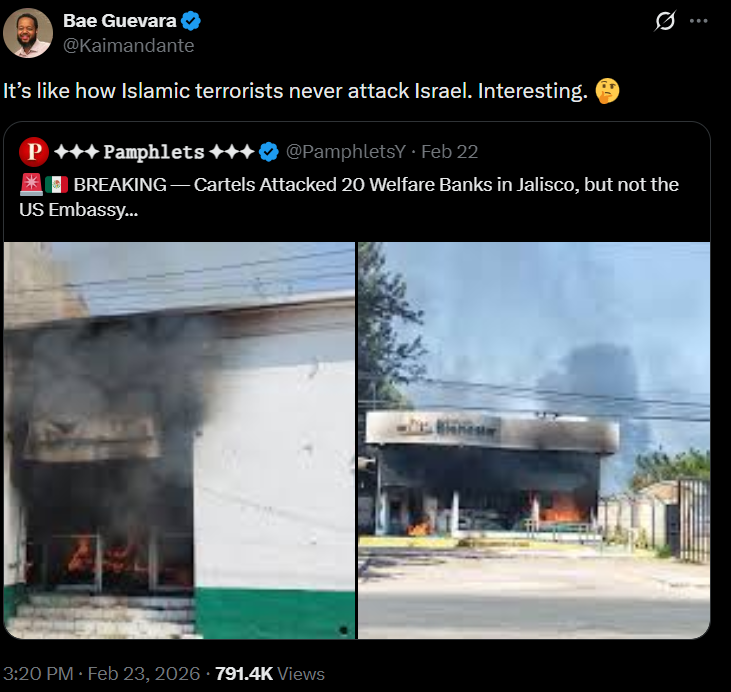Click Bae Guevara's blue verified badge

(x=191, y=21)
